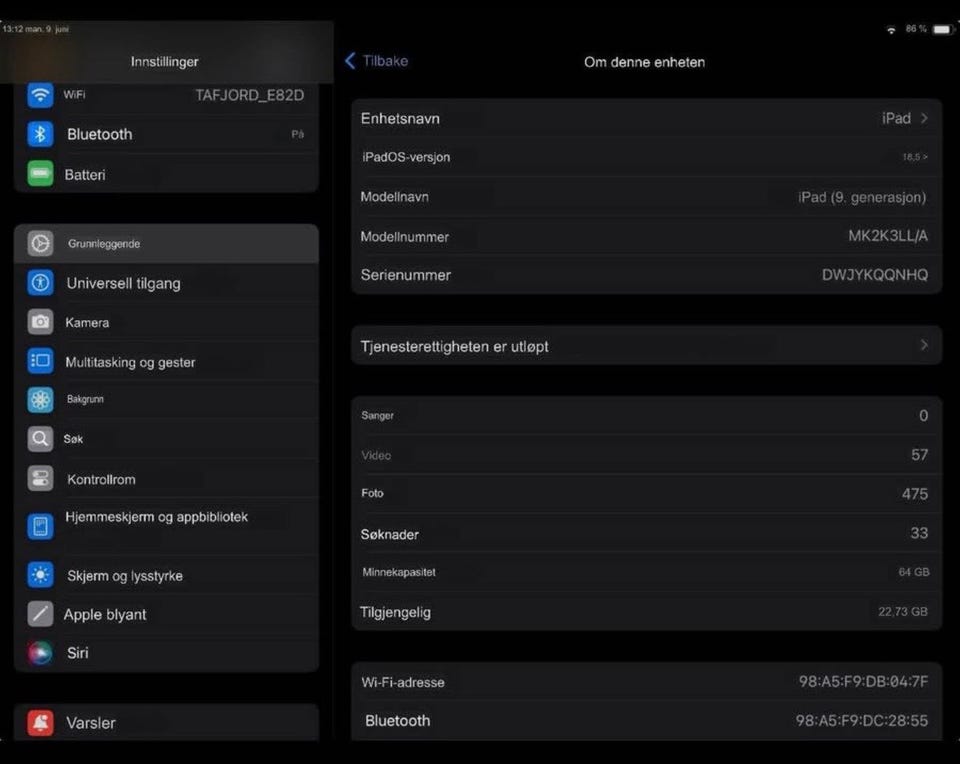Tap the Multitasking og gester icon
This screenshot has height=764, width=960.
point(40,361)
